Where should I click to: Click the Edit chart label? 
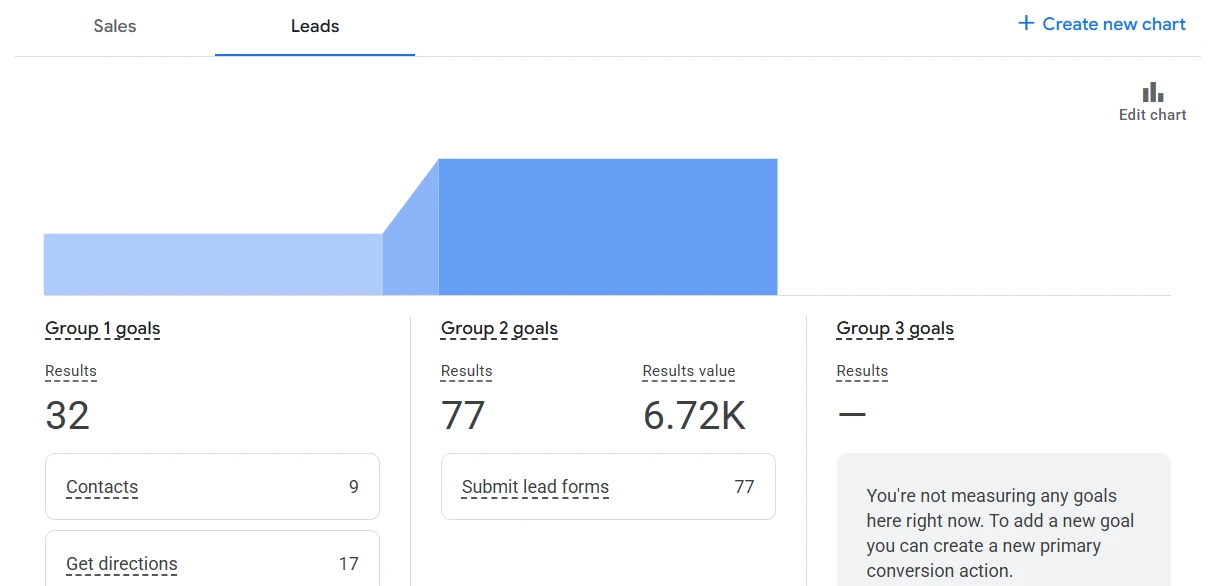[x=1153, y=115]
